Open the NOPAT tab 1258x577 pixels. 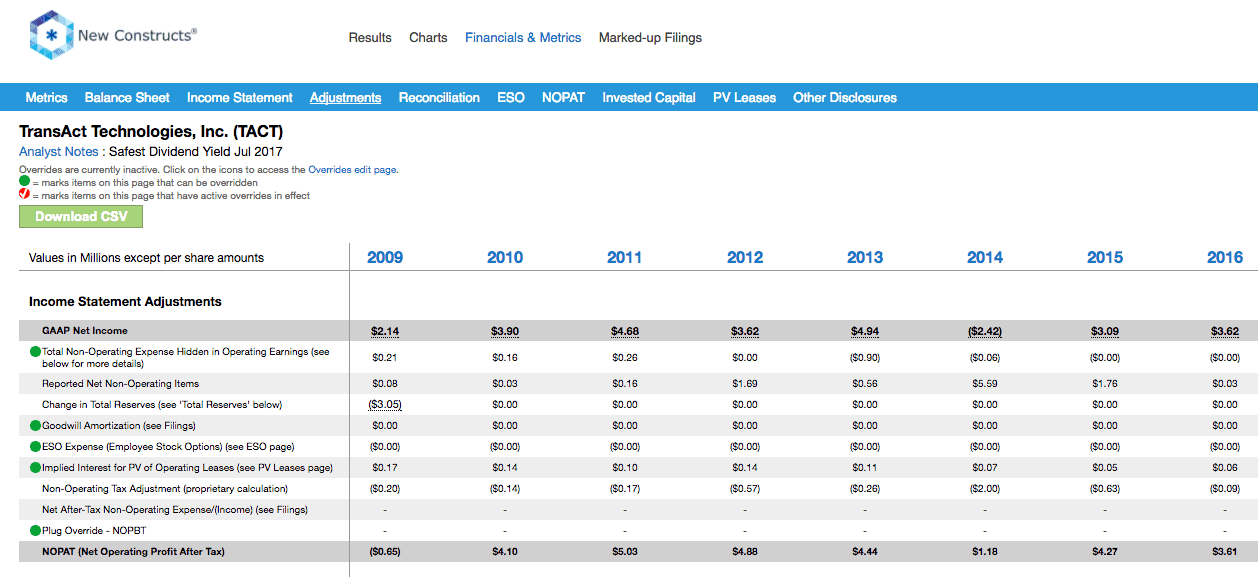[563, 98]
